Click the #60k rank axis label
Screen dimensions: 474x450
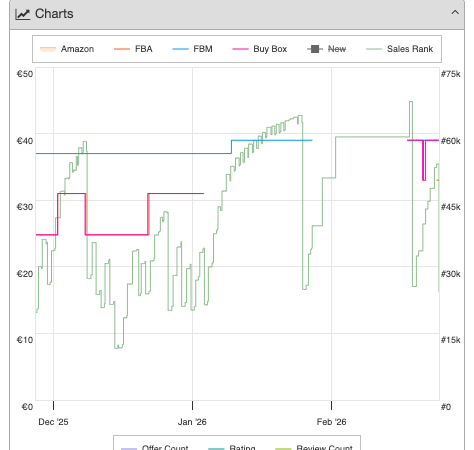[451, 141]
